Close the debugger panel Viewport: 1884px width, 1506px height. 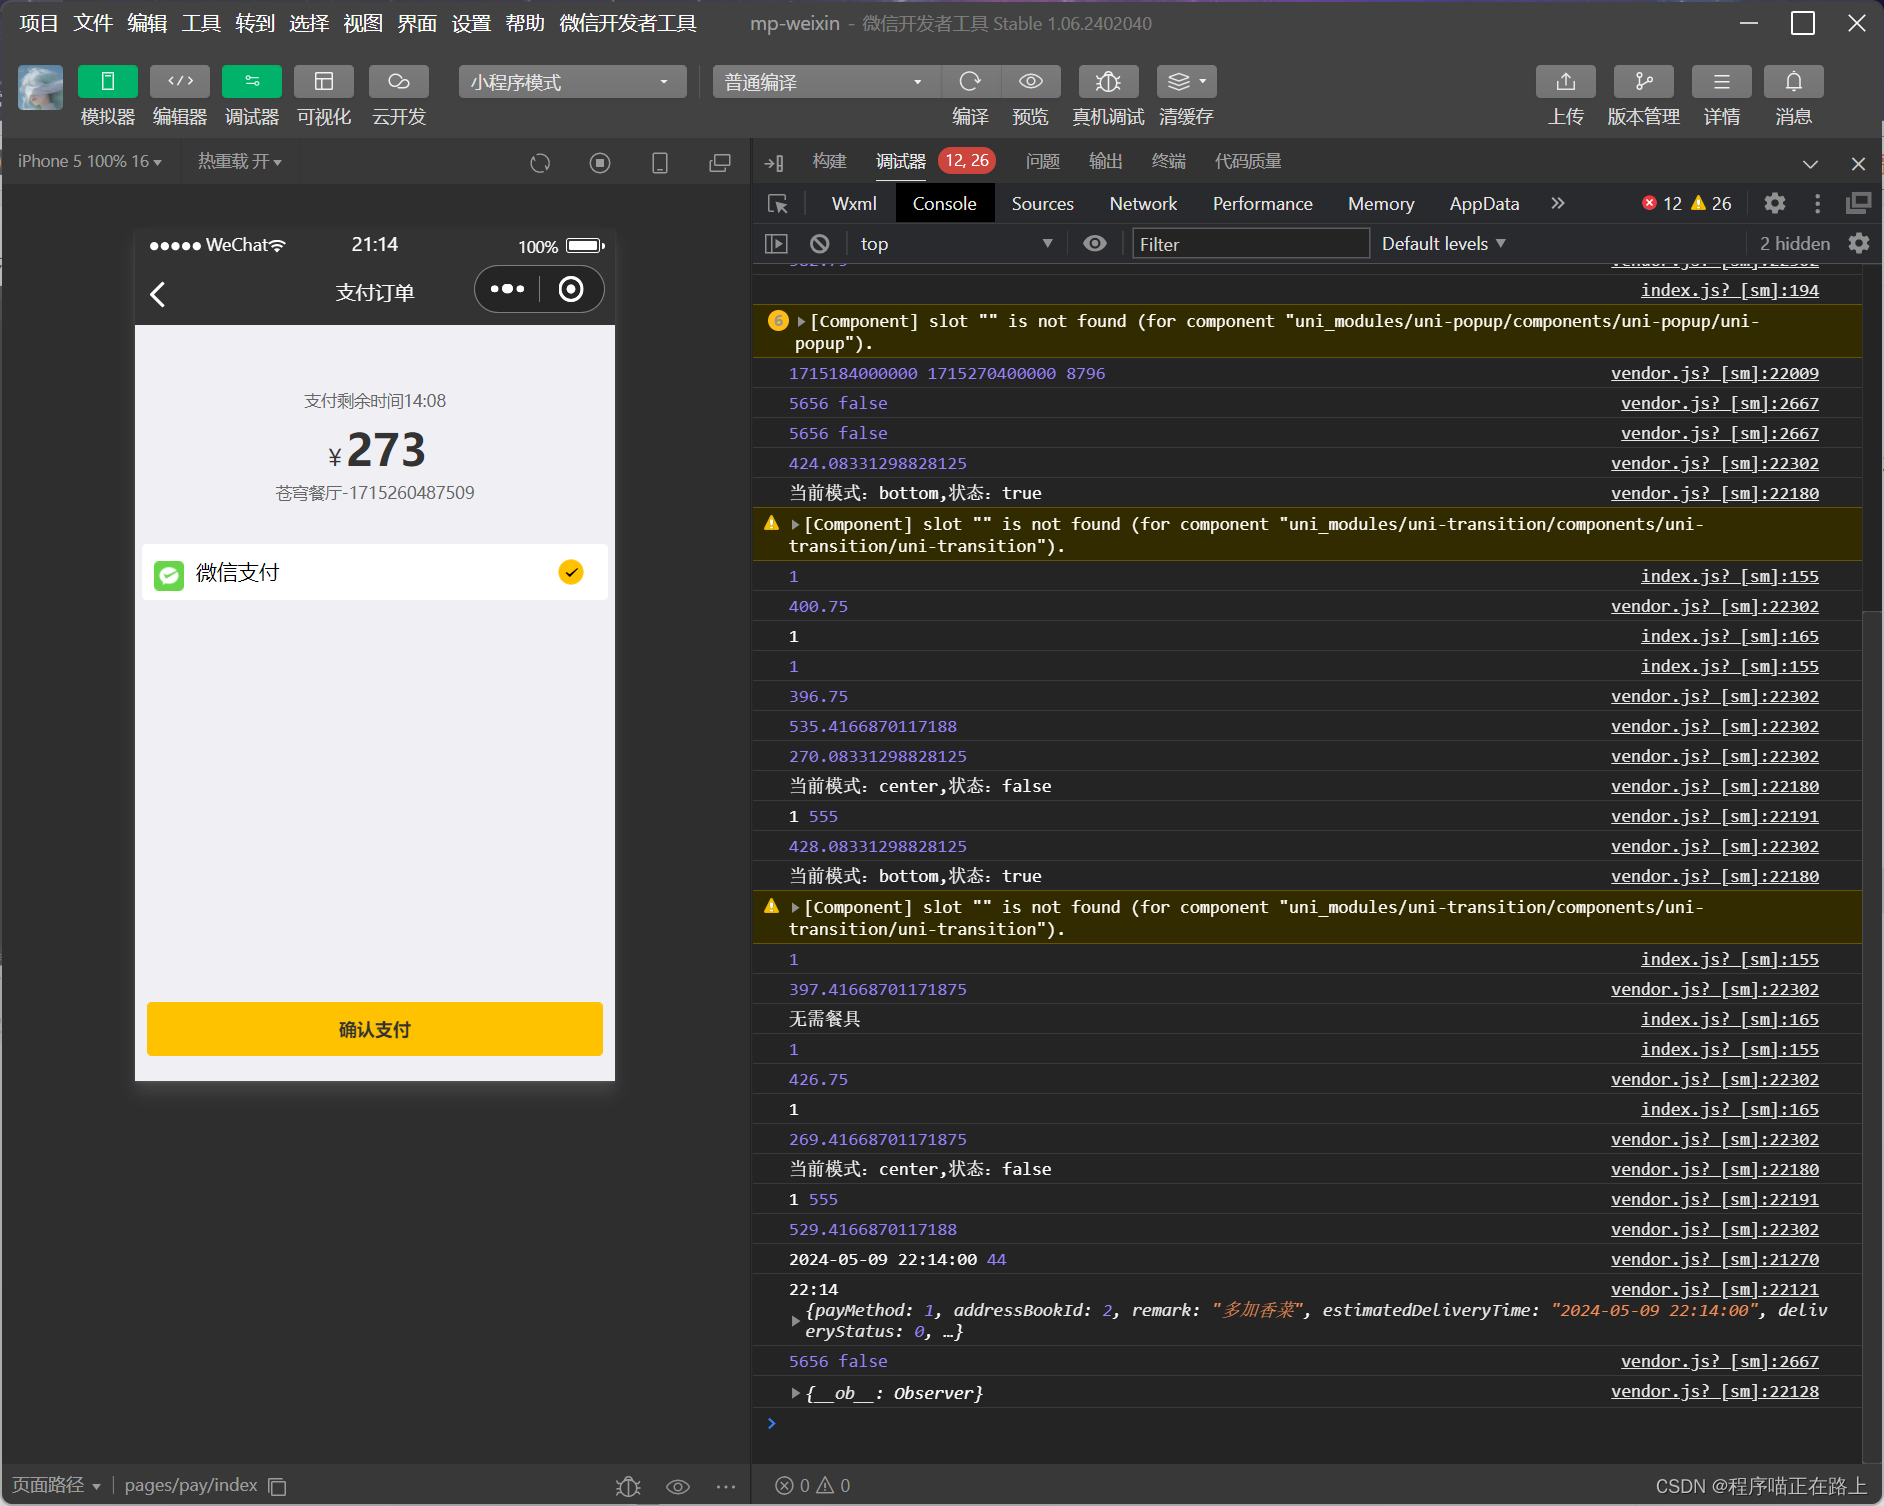(1858, 163)
